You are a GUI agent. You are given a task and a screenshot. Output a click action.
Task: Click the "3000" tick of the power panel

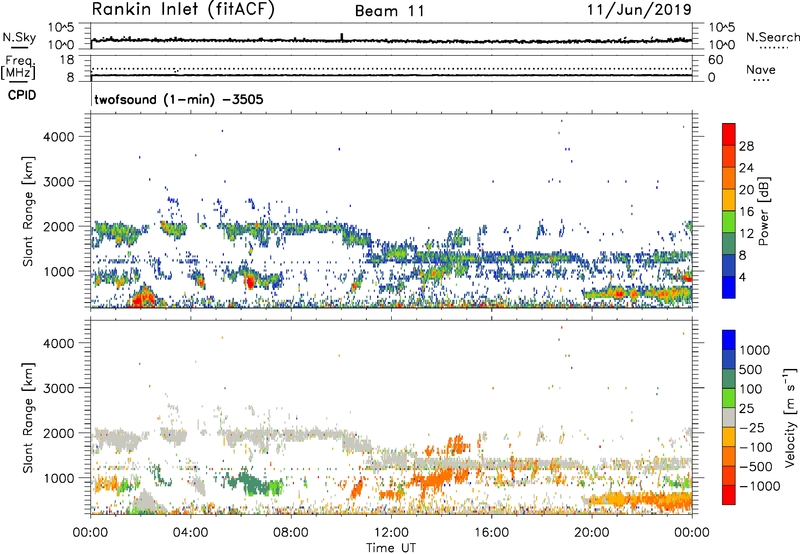[59, 182]
